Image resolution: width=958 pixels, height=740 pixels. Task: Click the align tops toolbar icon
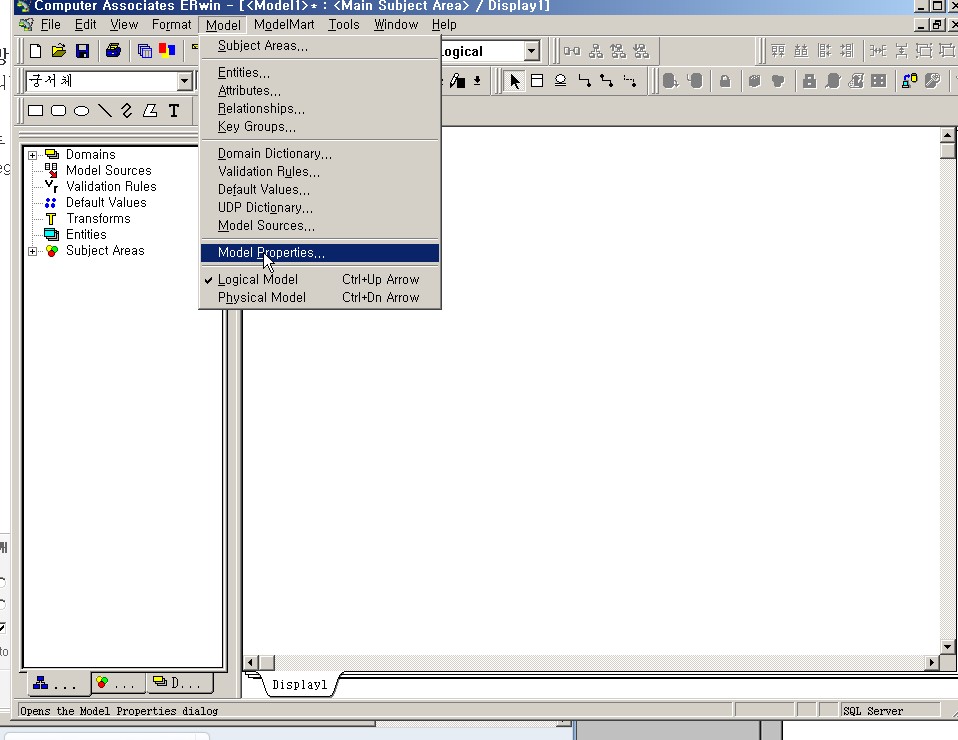point(778,51)
